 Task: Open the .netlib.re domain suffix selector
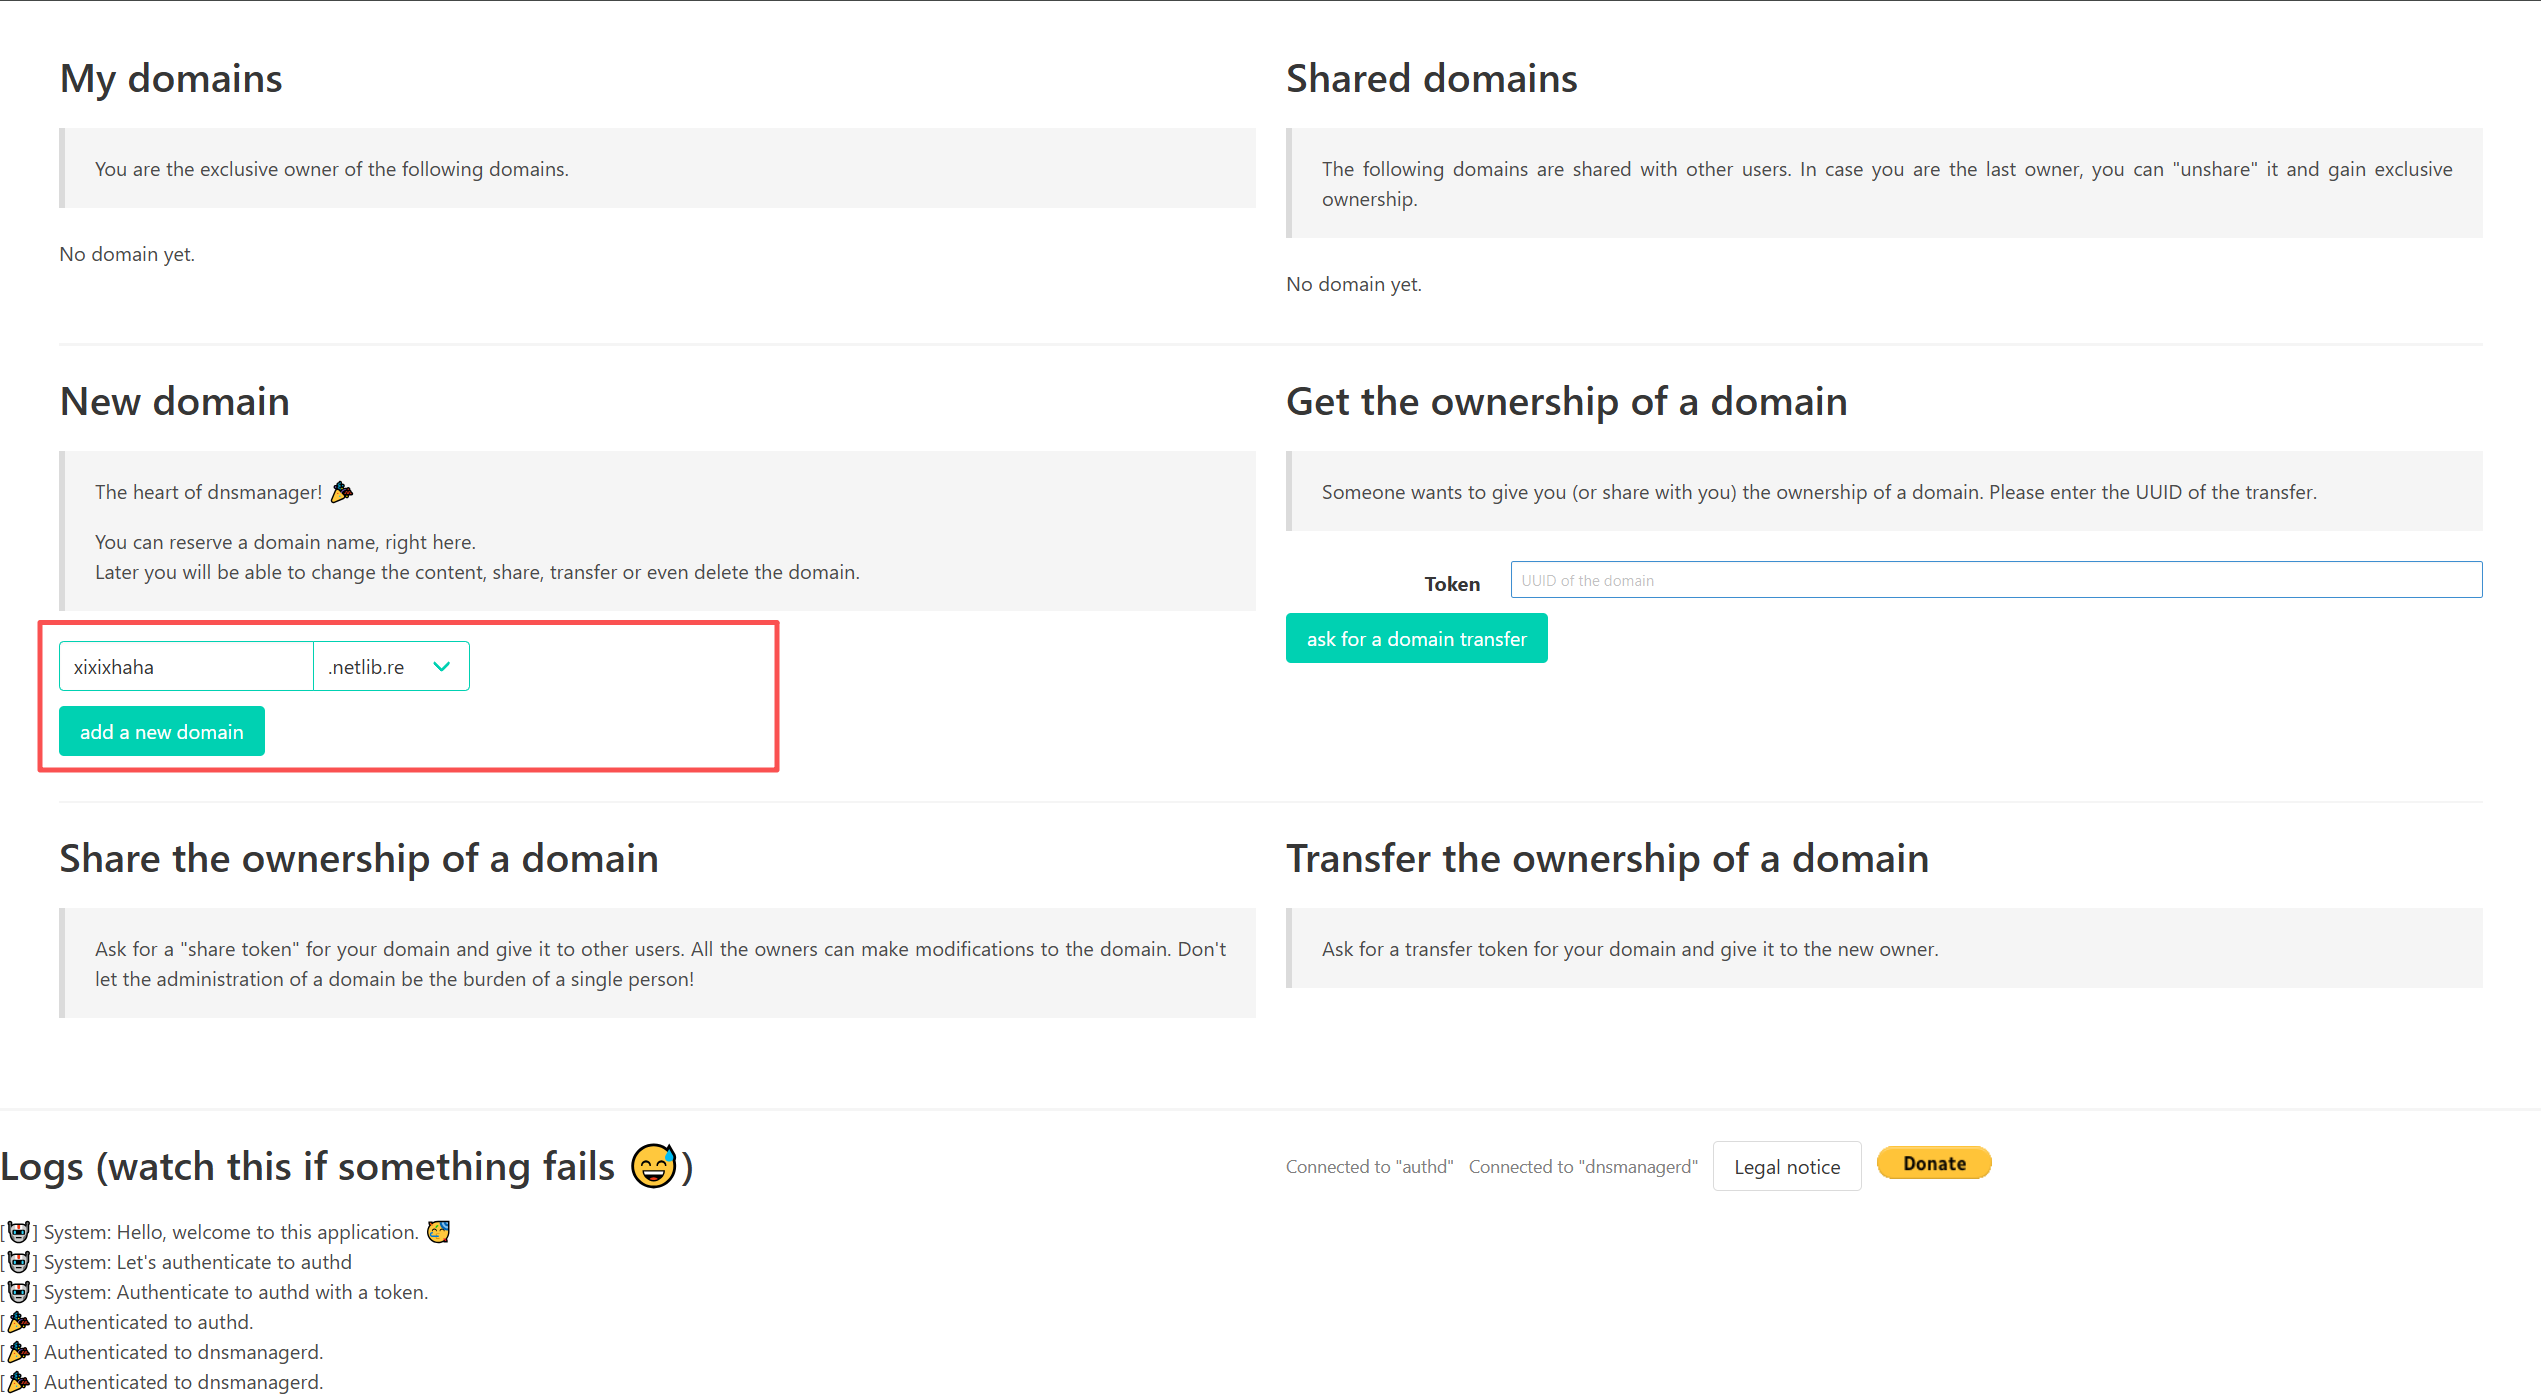pyautogui.click(x=368, y=667)
